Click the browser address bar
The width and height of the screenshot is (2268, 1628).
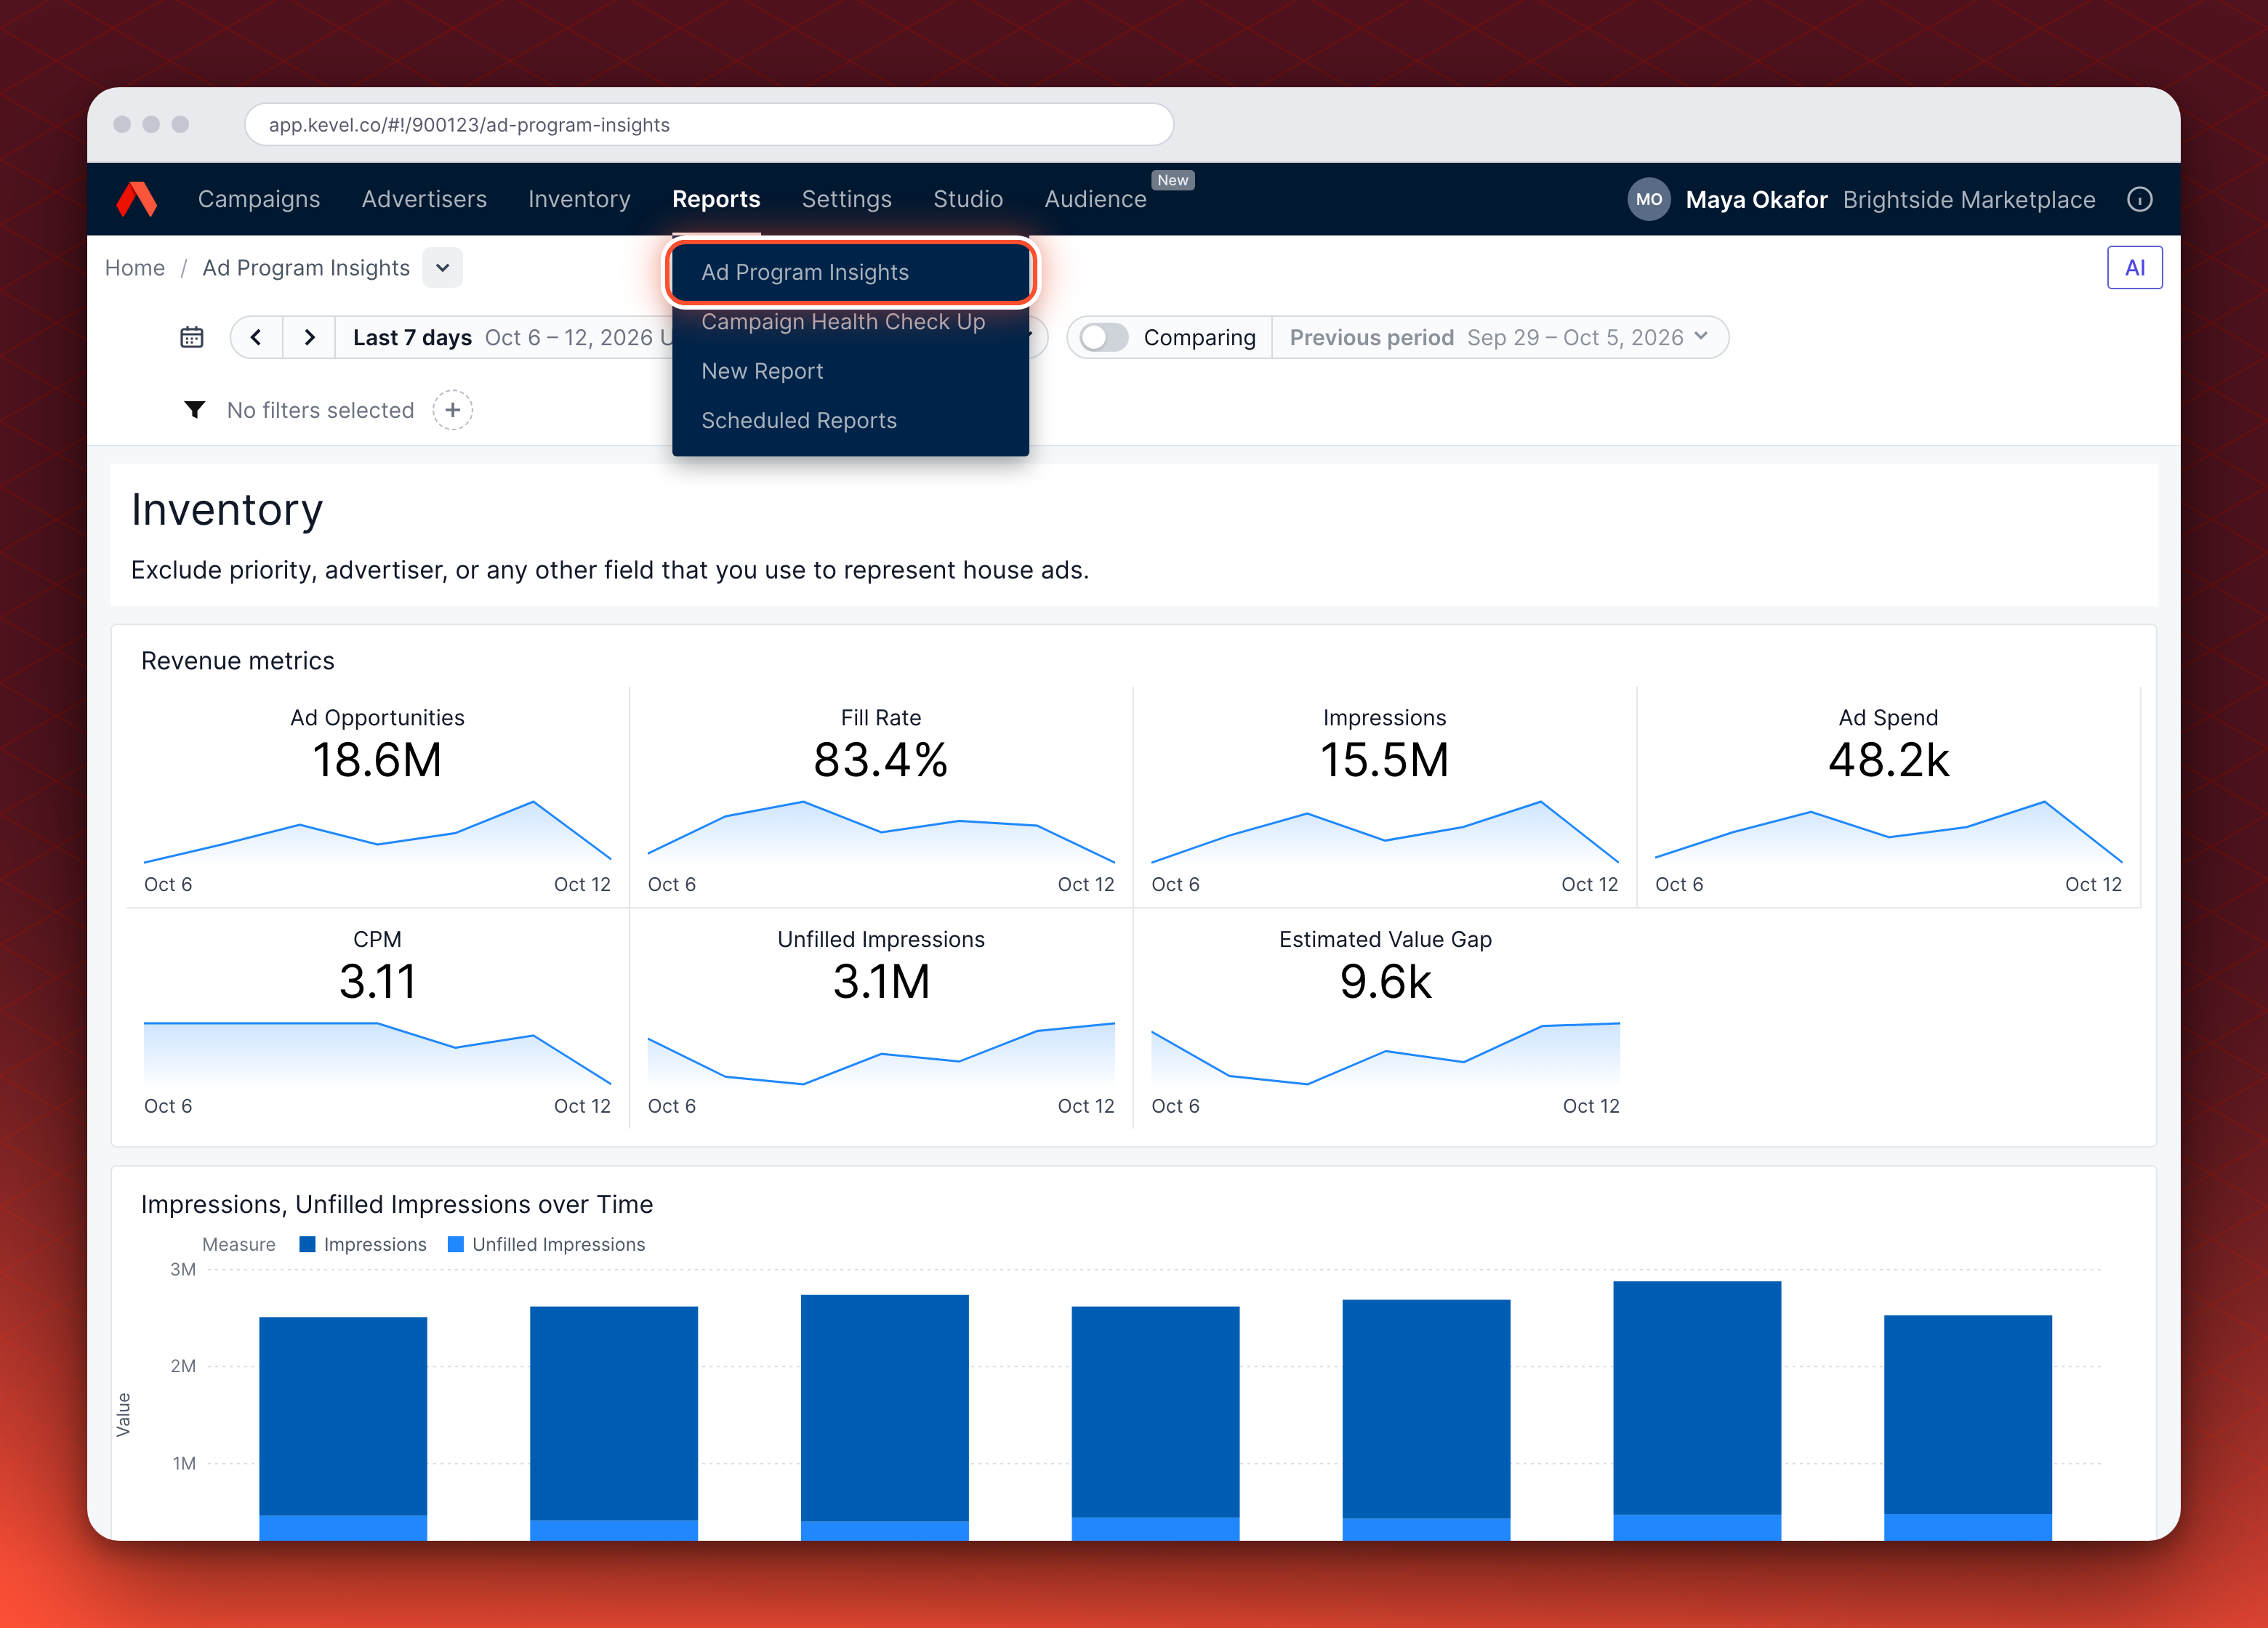[x=708, y=125]
